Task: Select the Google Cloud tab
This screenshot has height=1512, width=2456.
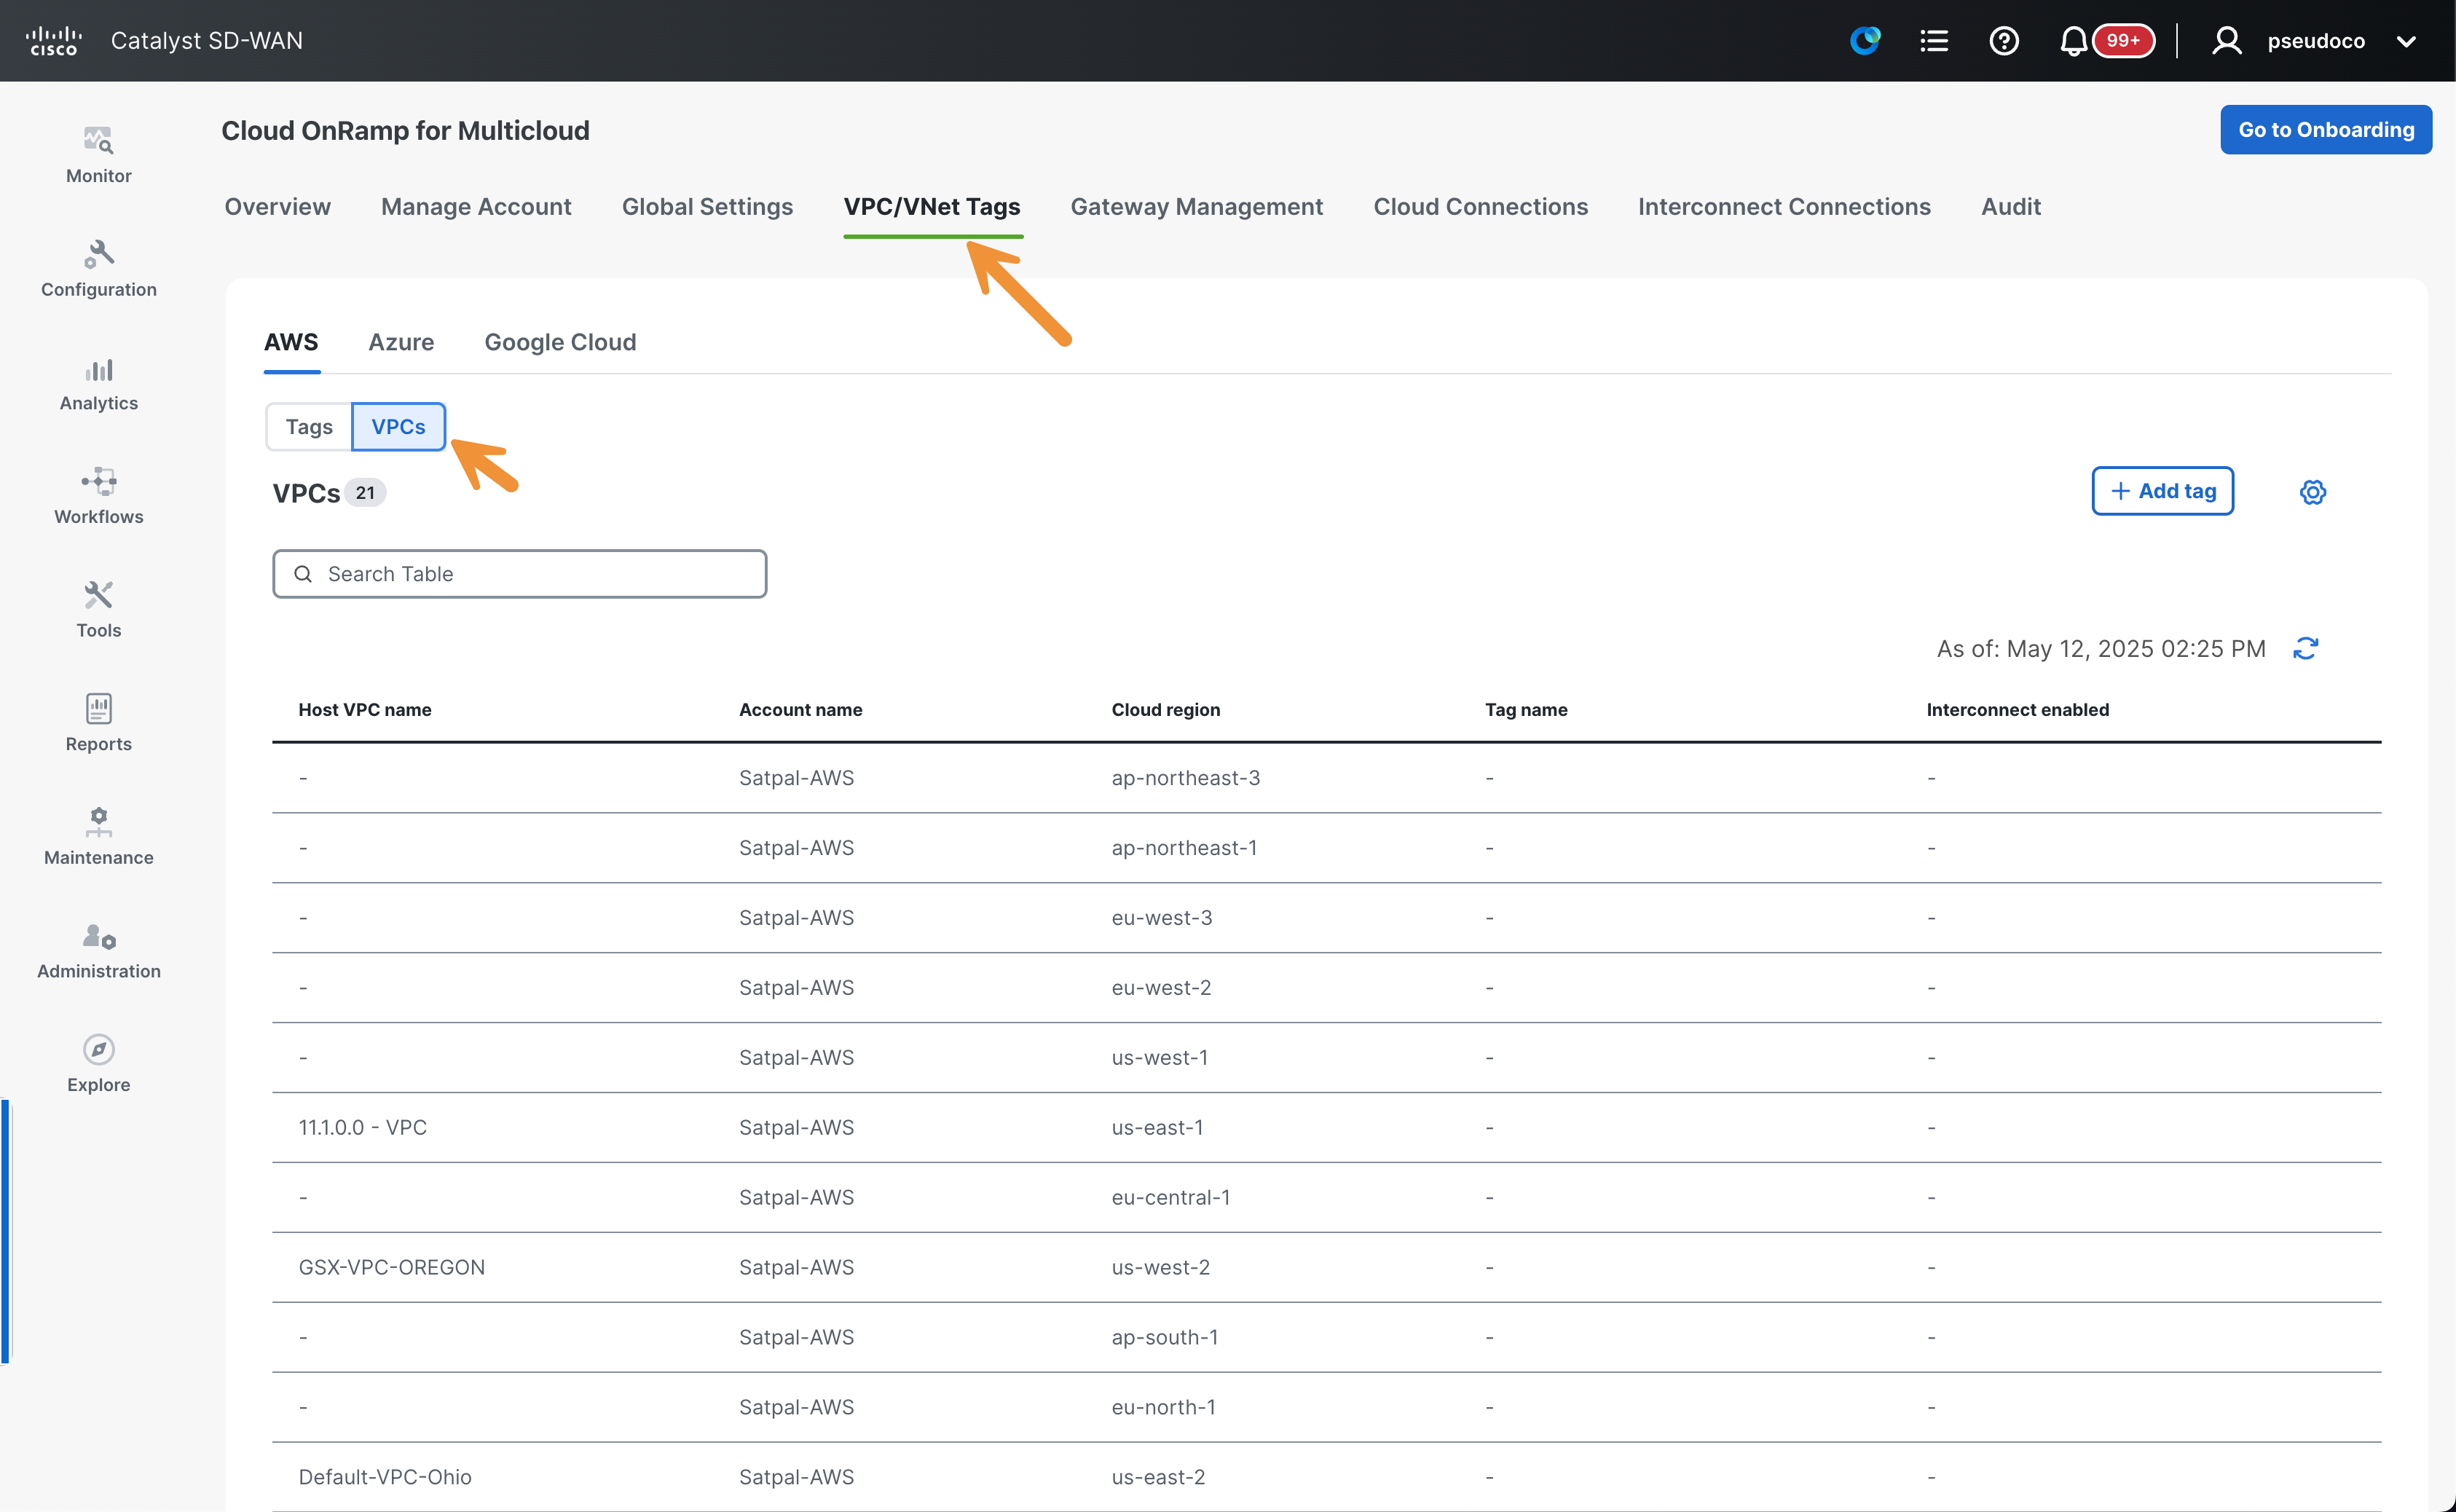Action: click(x=560, y=342)
